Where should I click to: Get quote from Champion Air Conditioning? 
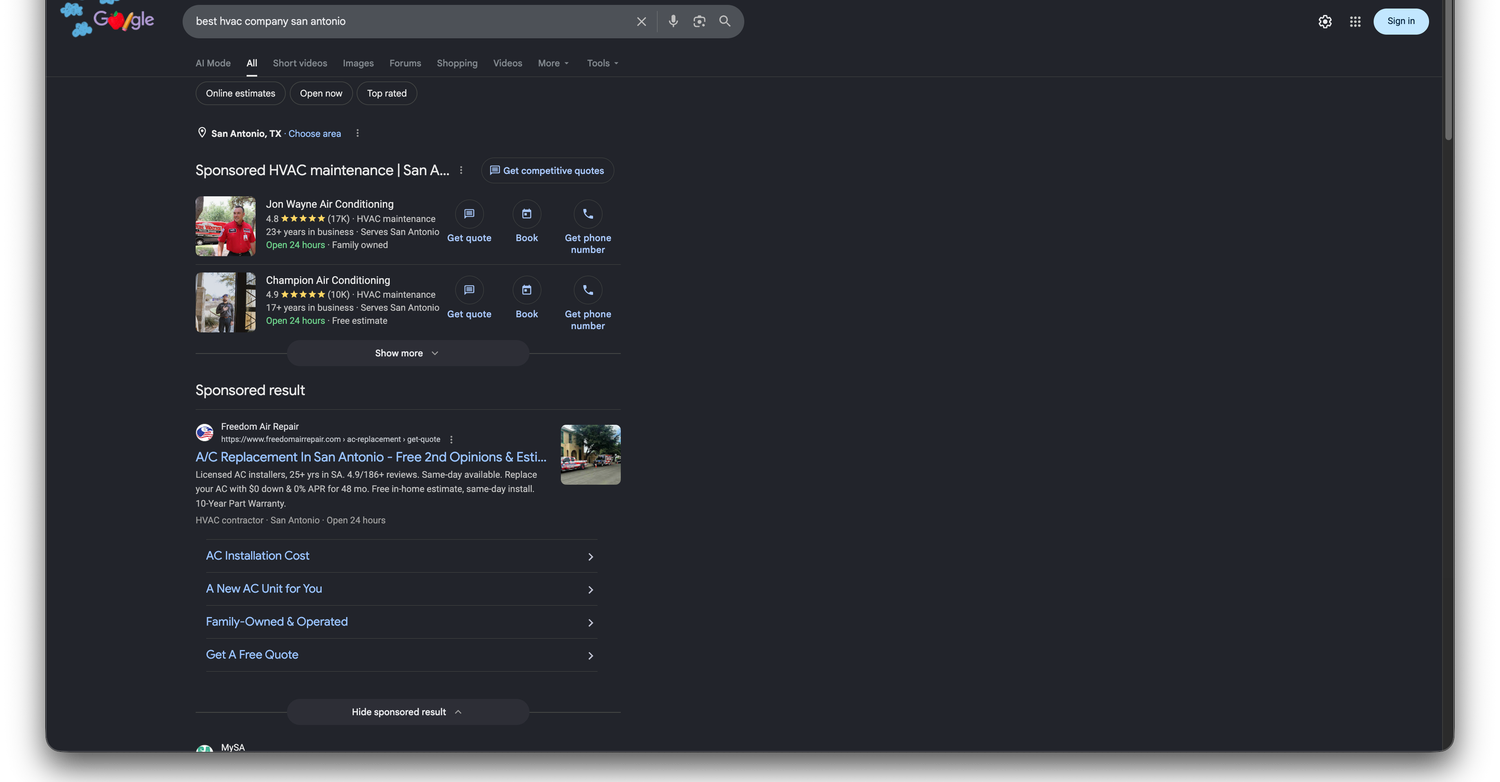(x=469, y=298)
